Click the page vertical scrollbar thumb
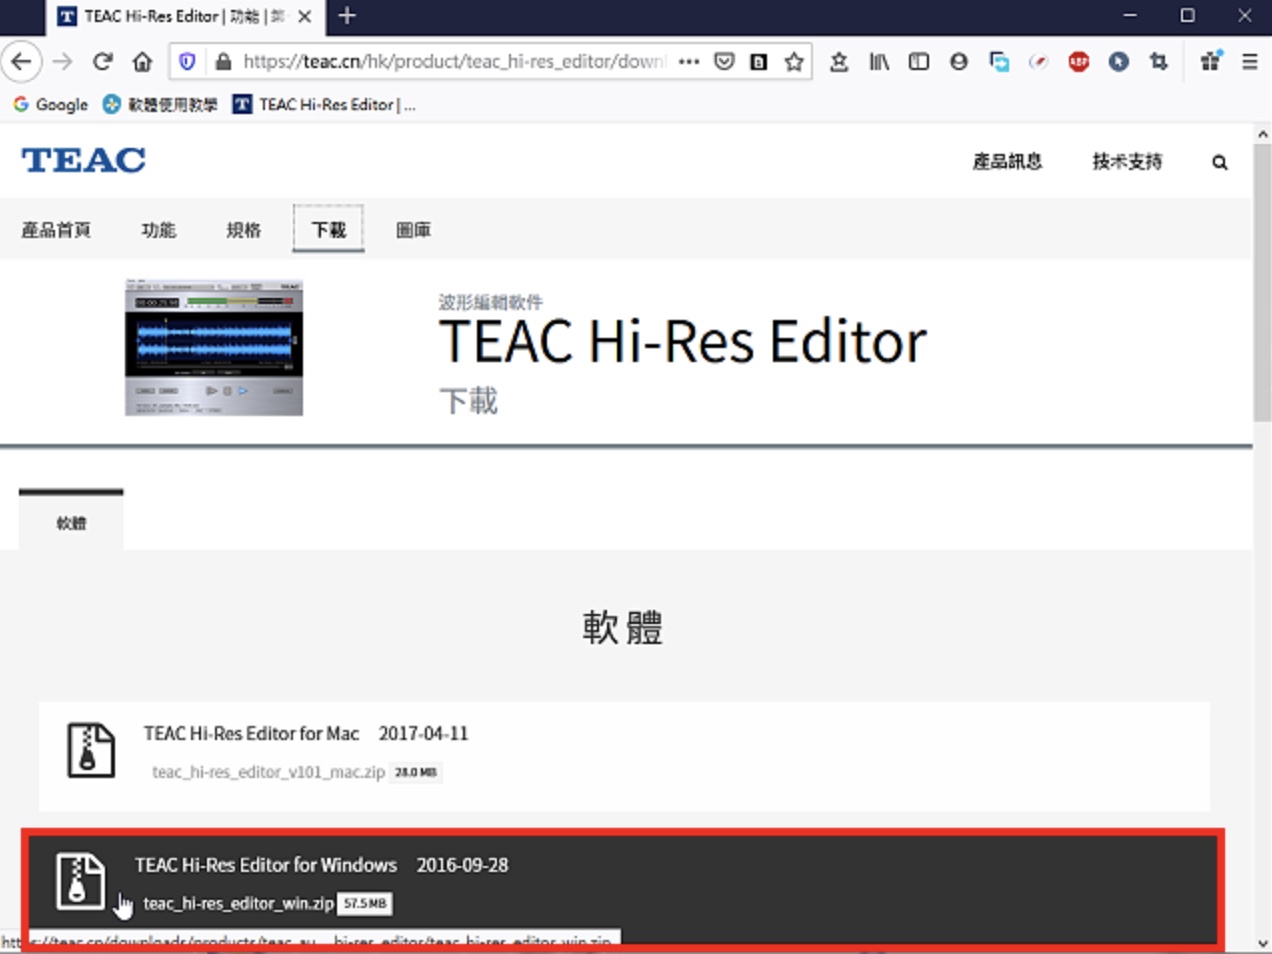The width and height of the screenshot is (1272, 954). tap(1262, 283)
